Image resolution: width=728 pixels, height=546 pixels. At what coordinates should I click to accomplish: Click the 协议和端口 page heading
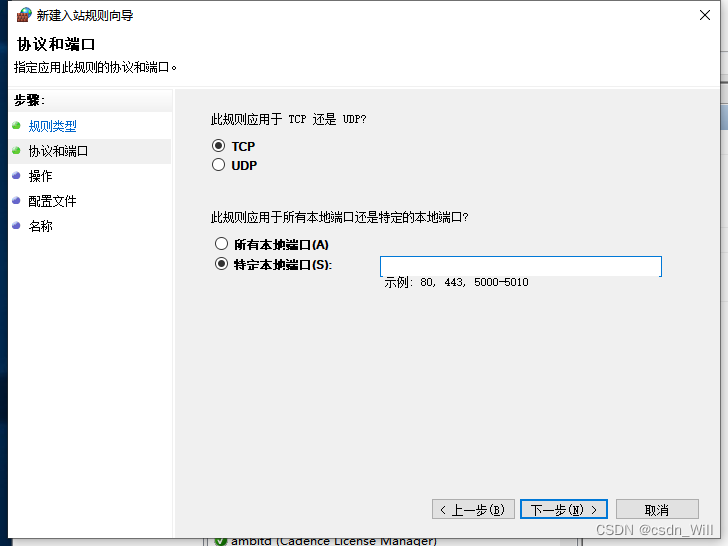(56, 44)
